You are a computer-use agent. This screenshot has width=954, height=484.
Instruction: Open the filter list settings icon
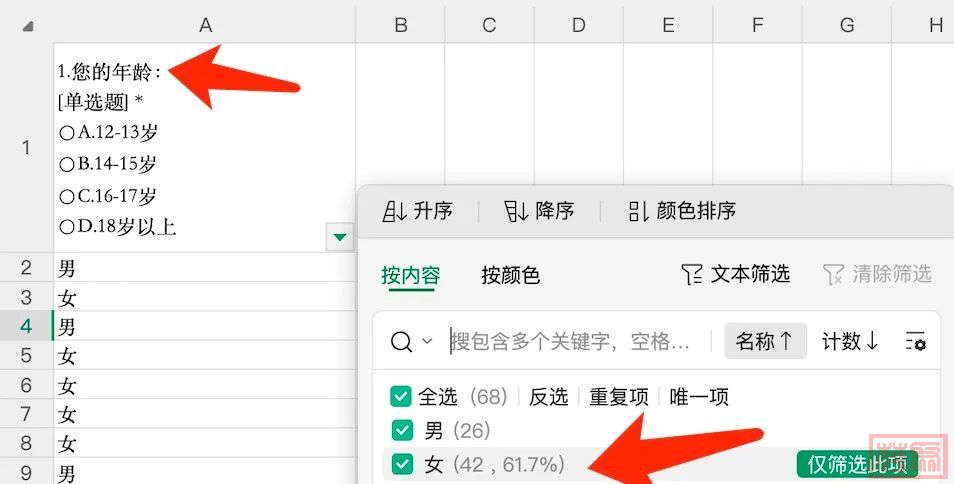pos(915,342)
